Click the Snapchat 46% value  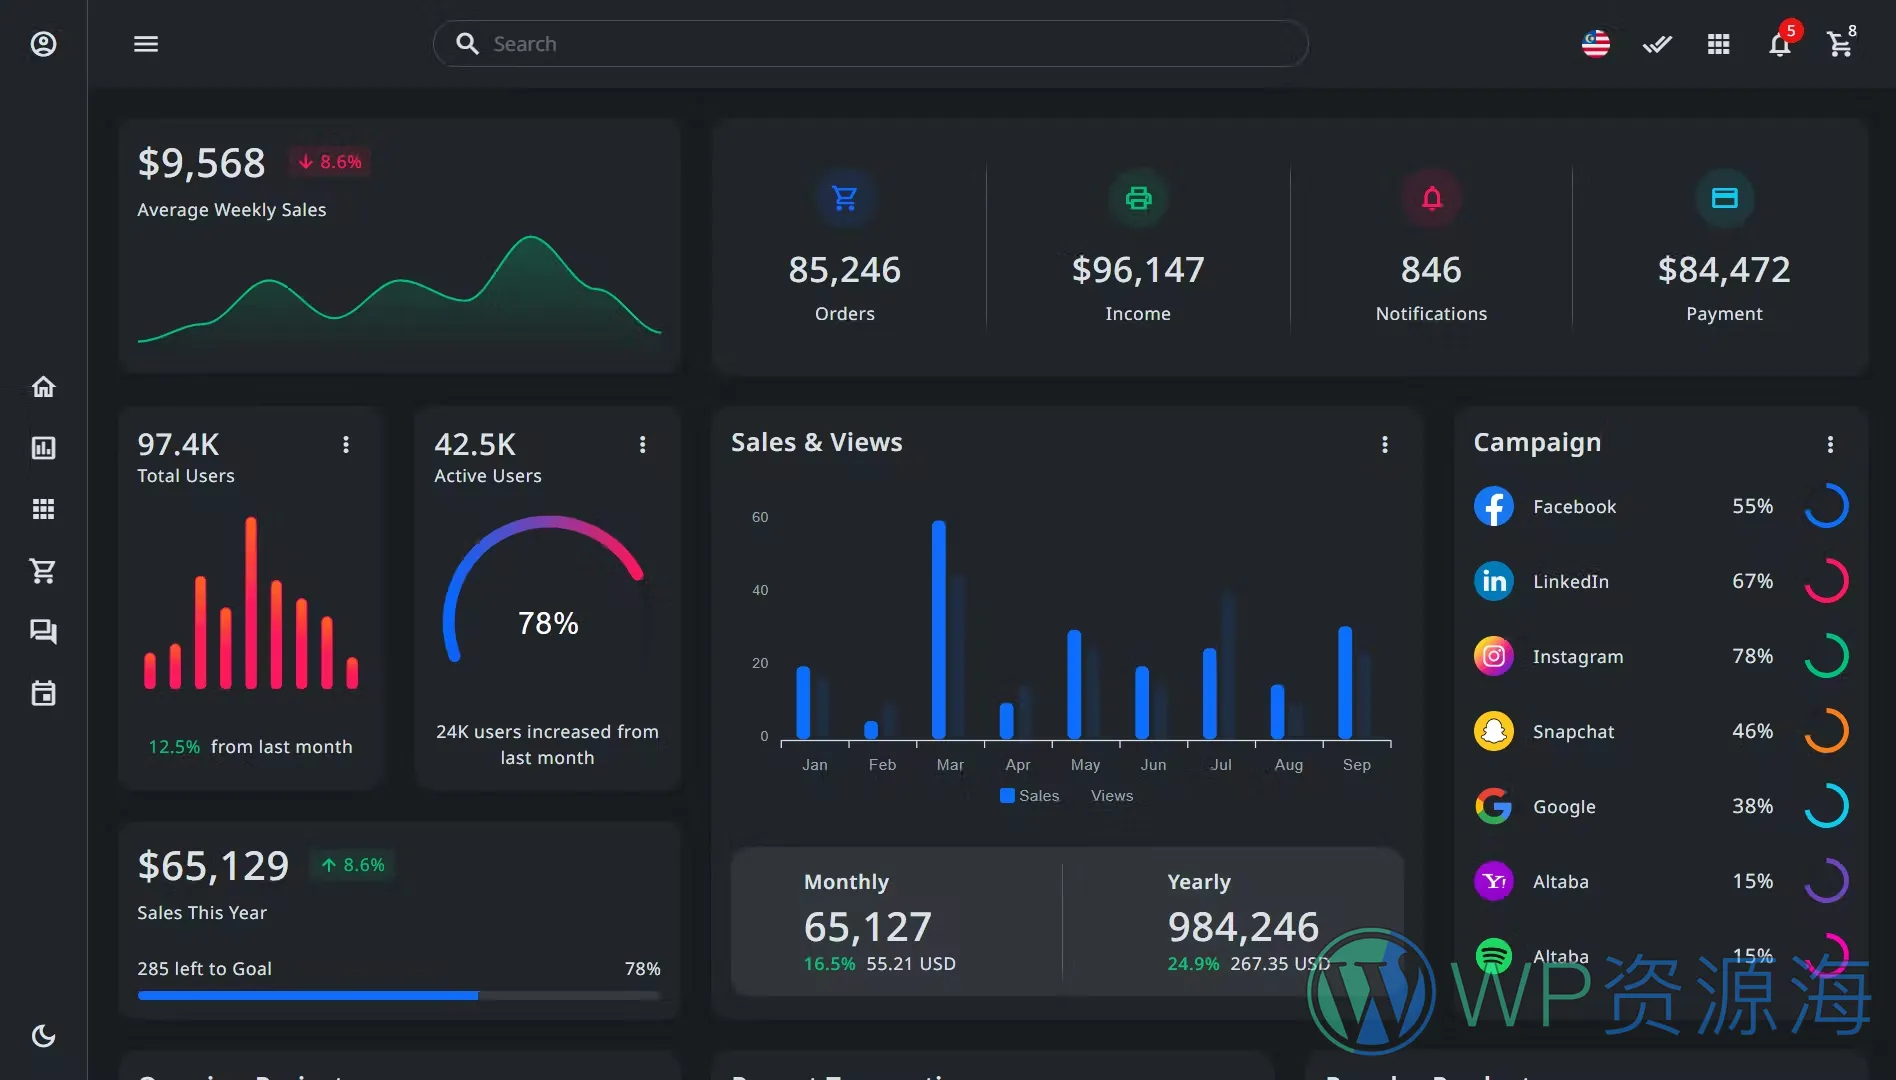pos(1752,731)
